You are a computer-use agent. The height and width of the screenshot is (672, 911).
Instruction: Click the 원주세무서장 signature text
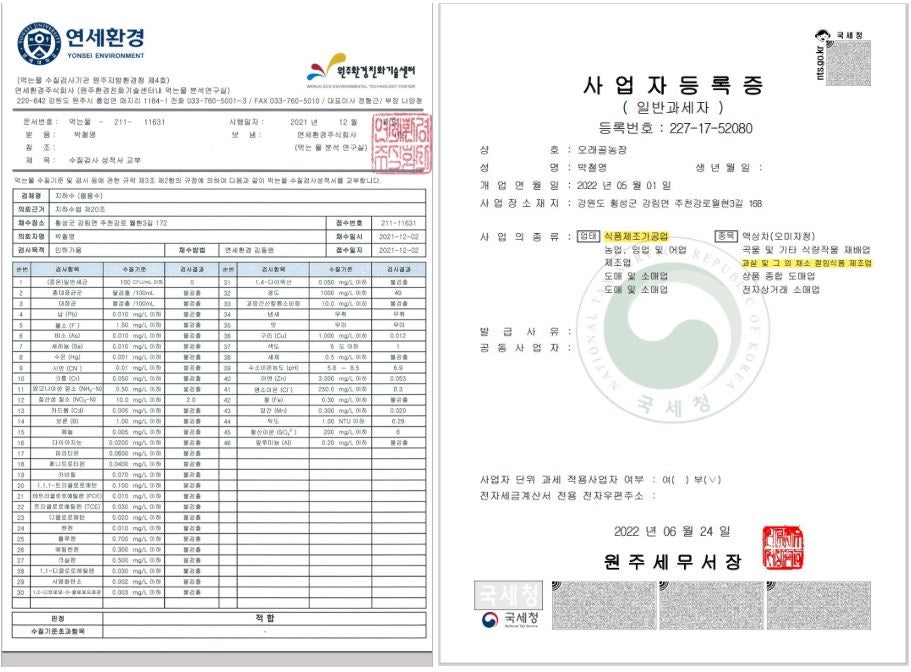672,562
